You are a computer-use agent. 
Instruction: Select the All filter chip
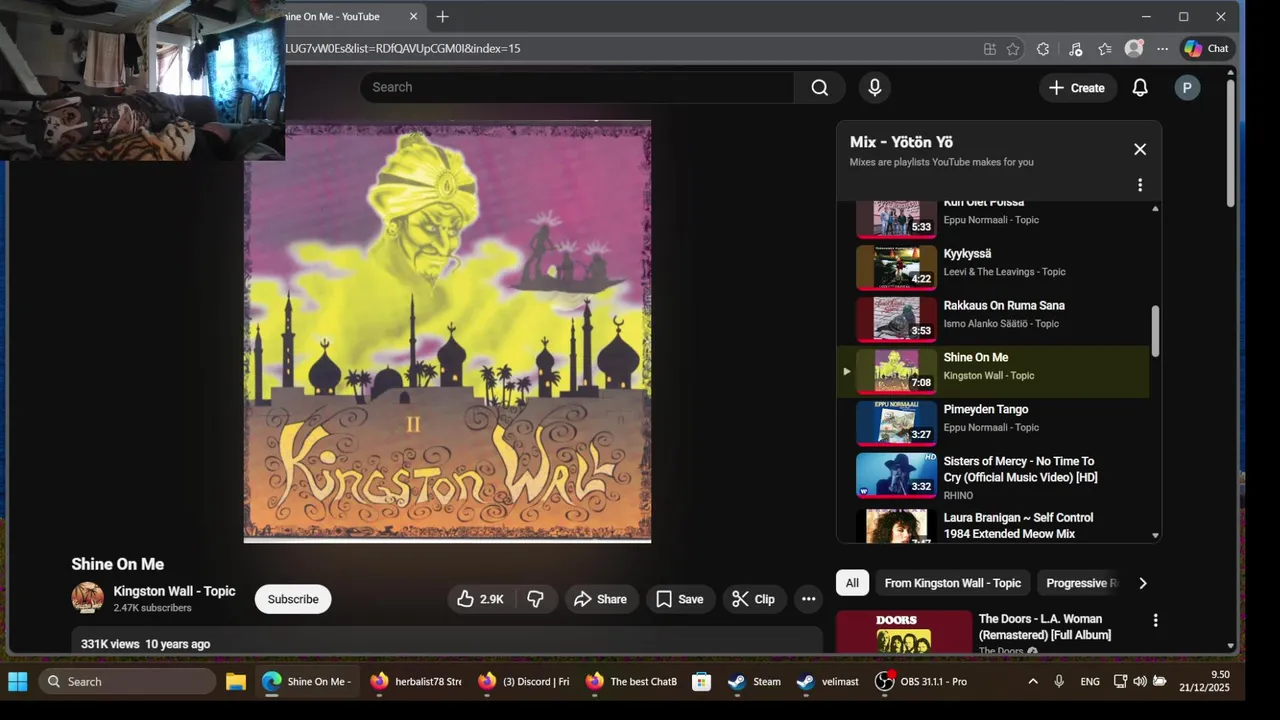click(852, 583)
